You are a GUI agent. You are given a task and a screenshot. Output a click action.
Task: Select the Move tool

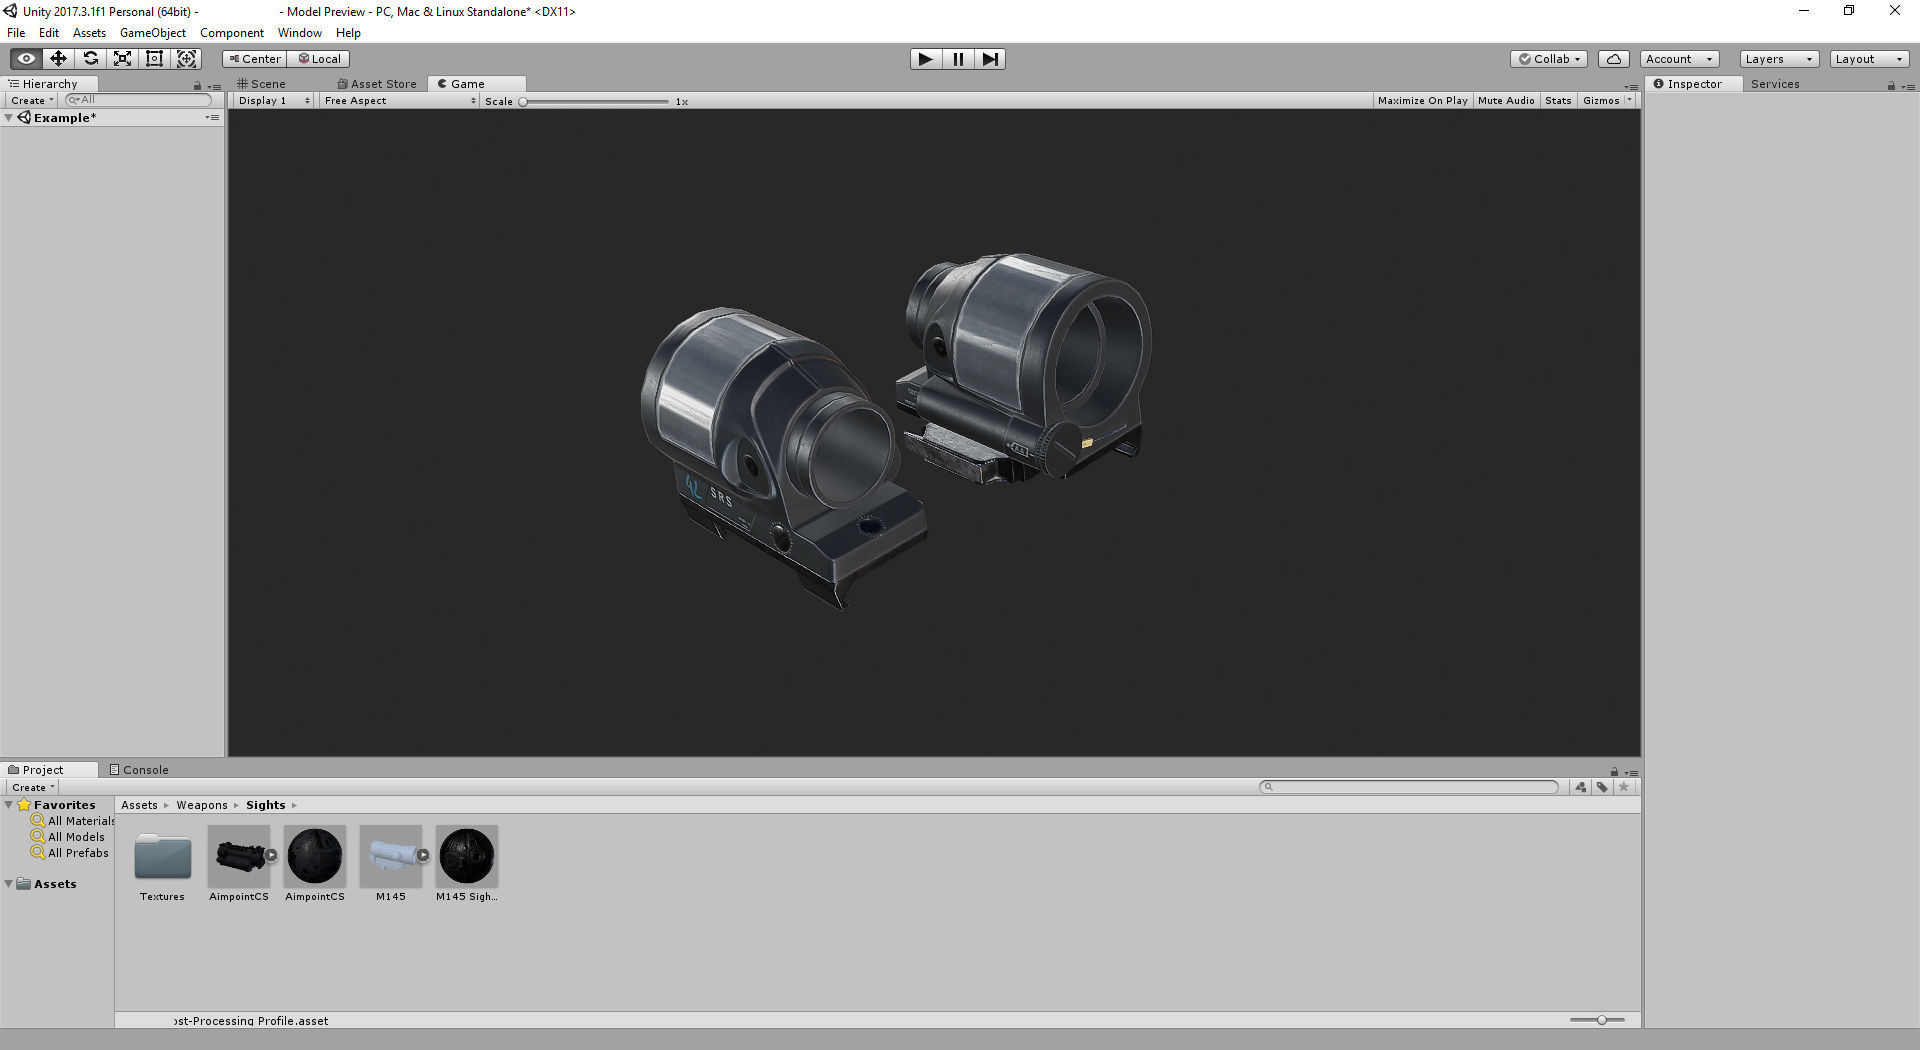coord(58,59)
